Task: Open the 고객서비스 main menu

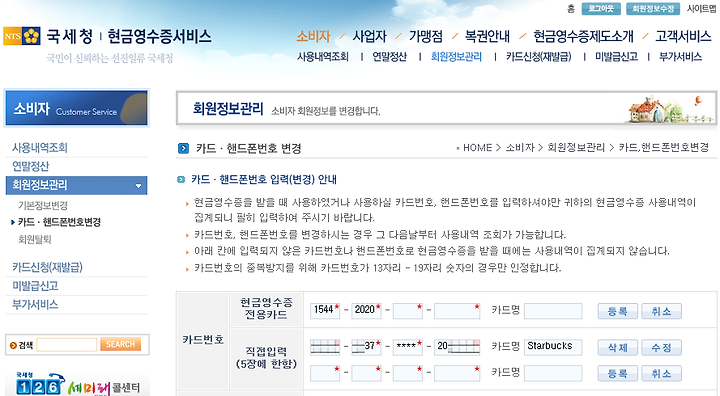Action: tap(683, 36)
